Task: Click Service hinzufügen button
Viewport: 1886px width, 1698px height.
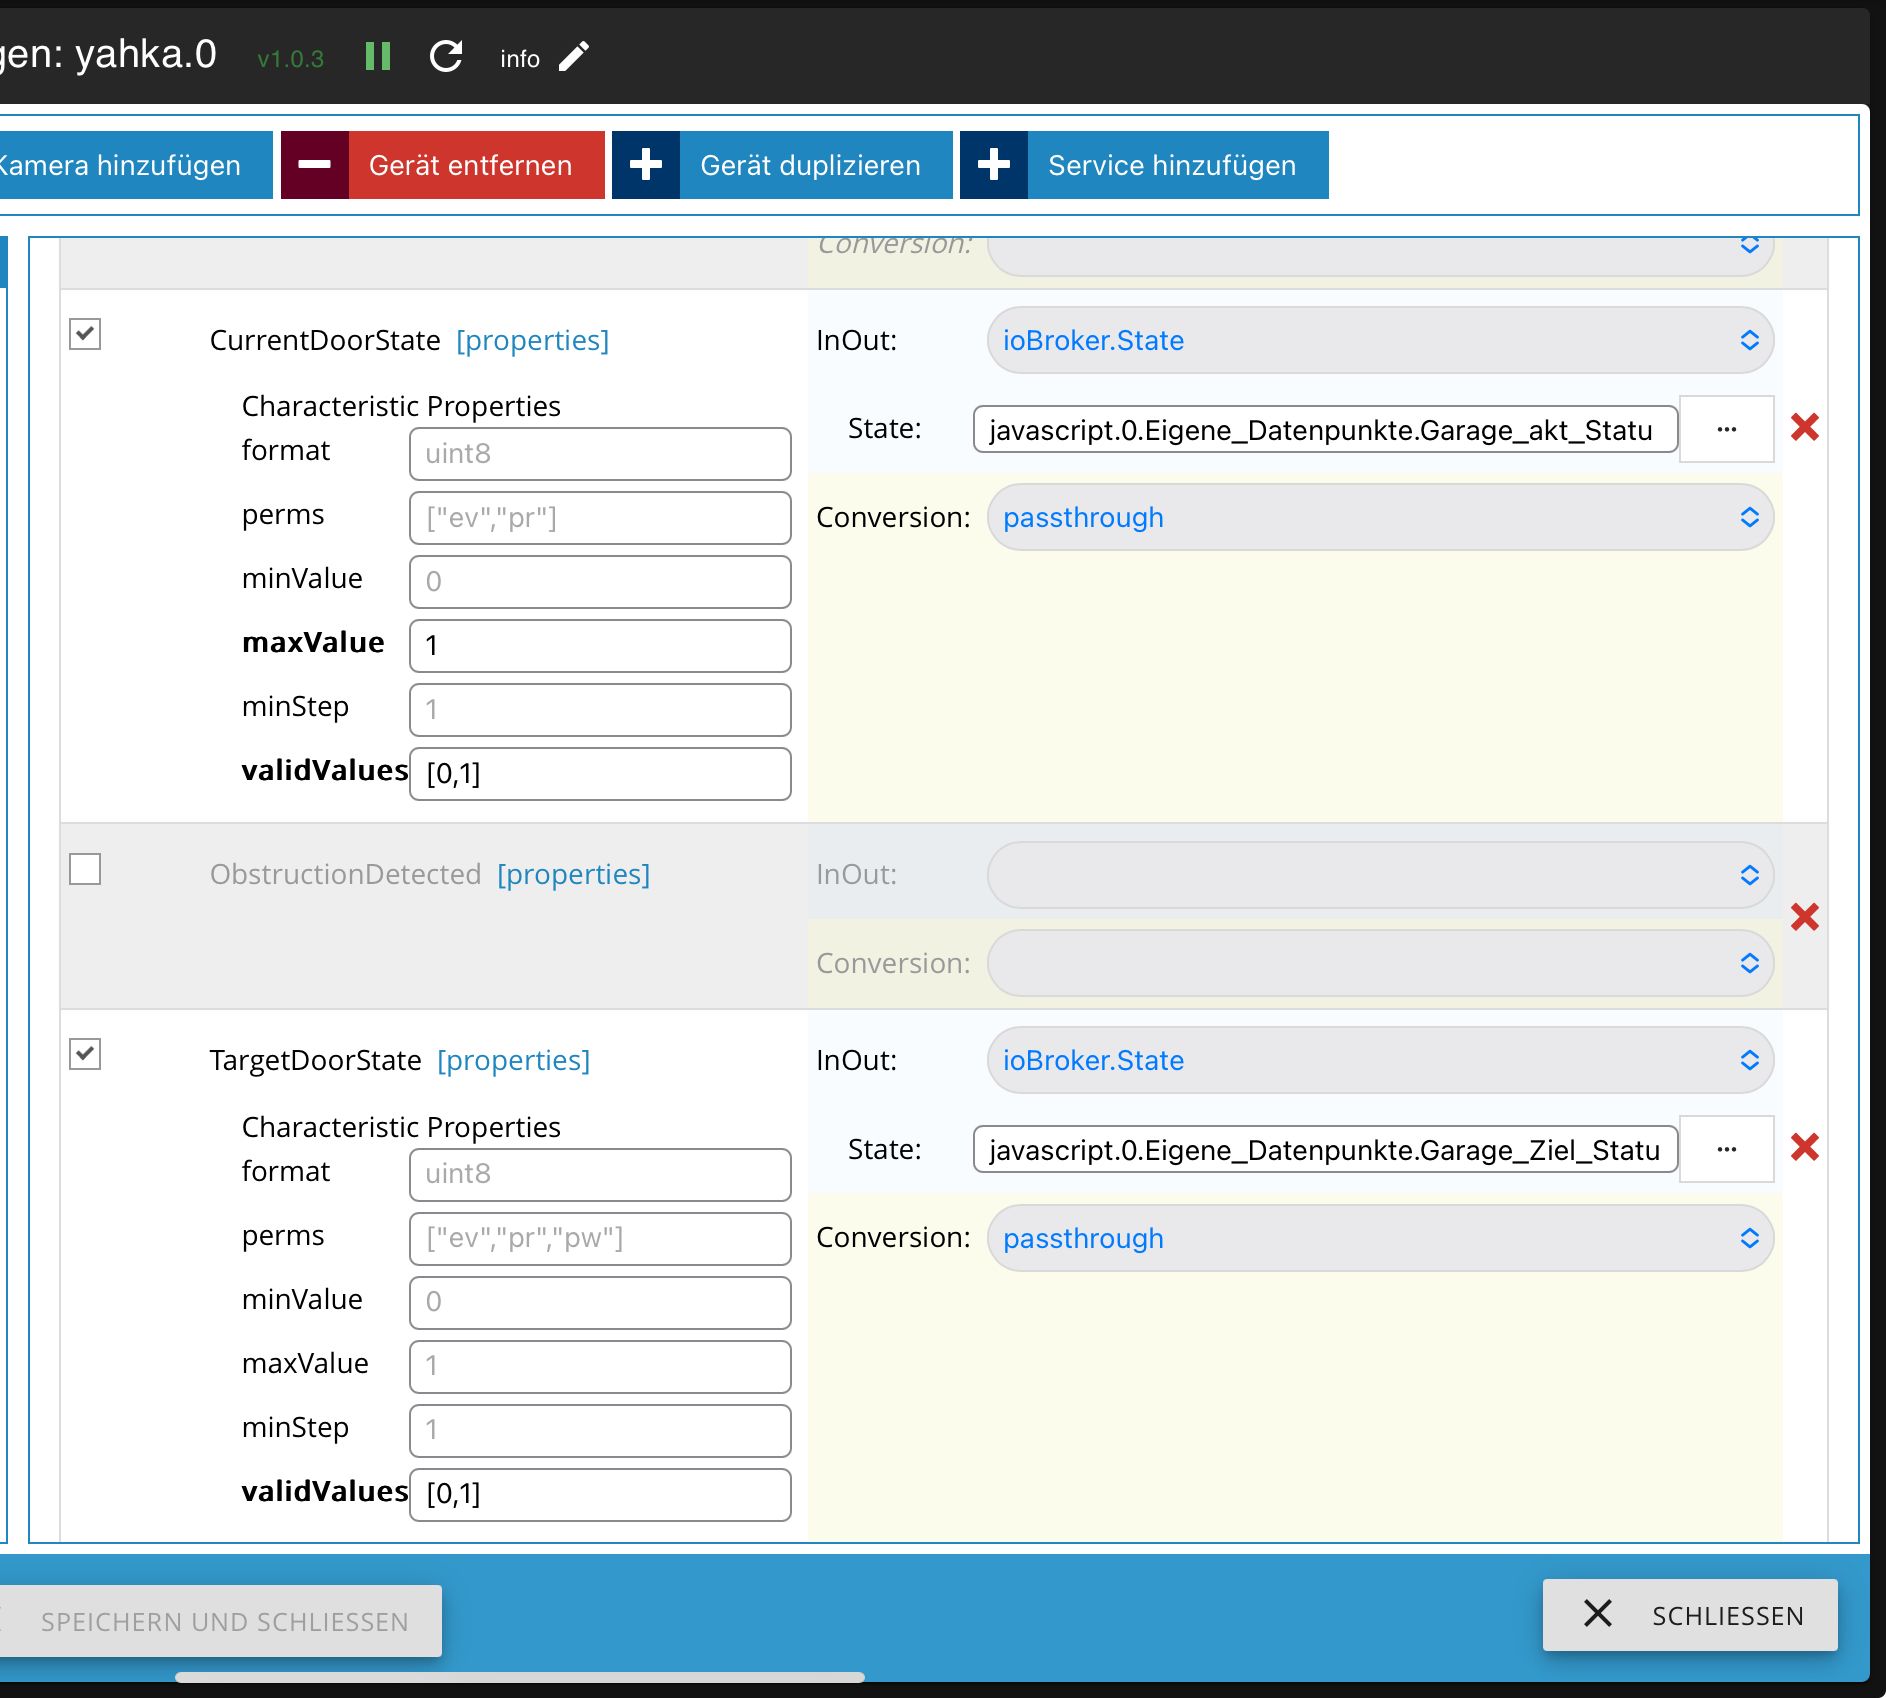Action: tap(1144, 165)
